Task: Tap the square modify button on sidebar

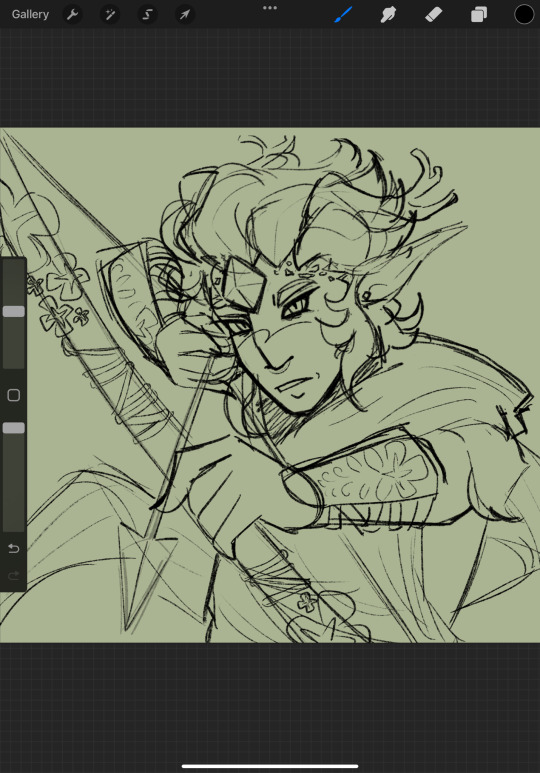Action: (x=14, y=395)
